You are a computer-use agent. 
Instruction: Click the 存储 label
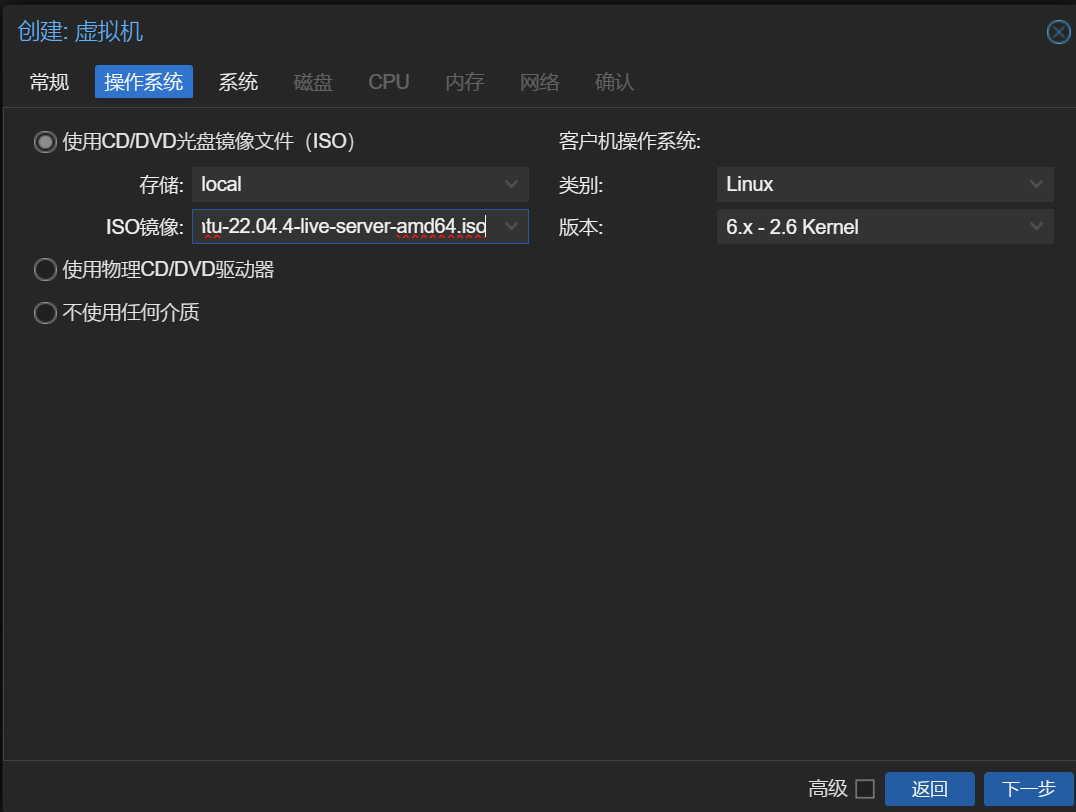pos(161,185)
